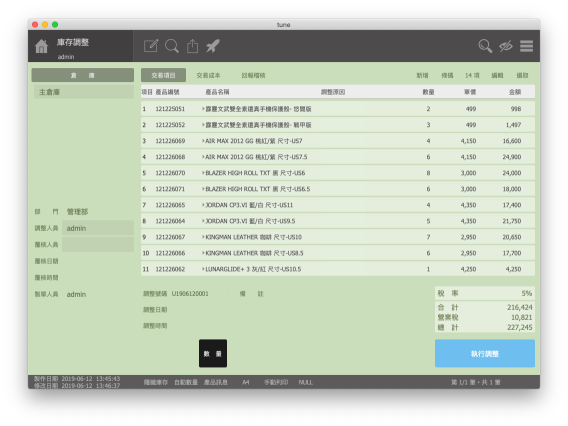Click the magnifier icon at top right

coord(485,46)
